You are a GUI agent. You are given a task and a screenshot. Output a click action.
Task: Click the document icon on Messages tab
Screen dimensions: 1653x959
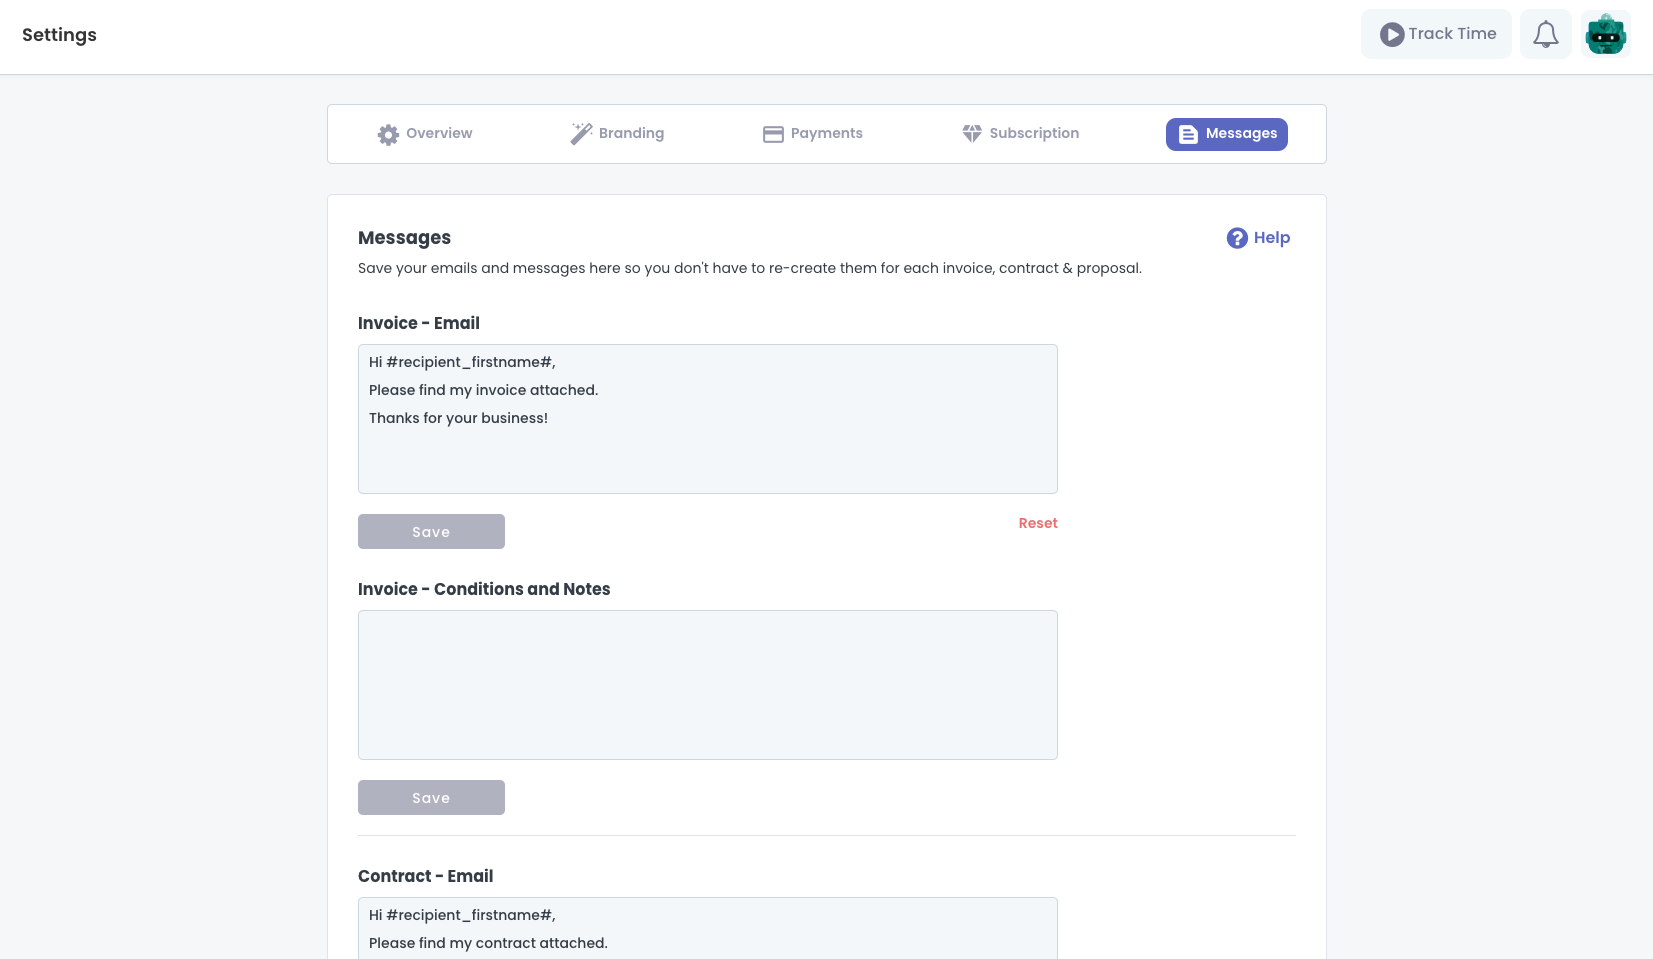(x=1188, y=134)
